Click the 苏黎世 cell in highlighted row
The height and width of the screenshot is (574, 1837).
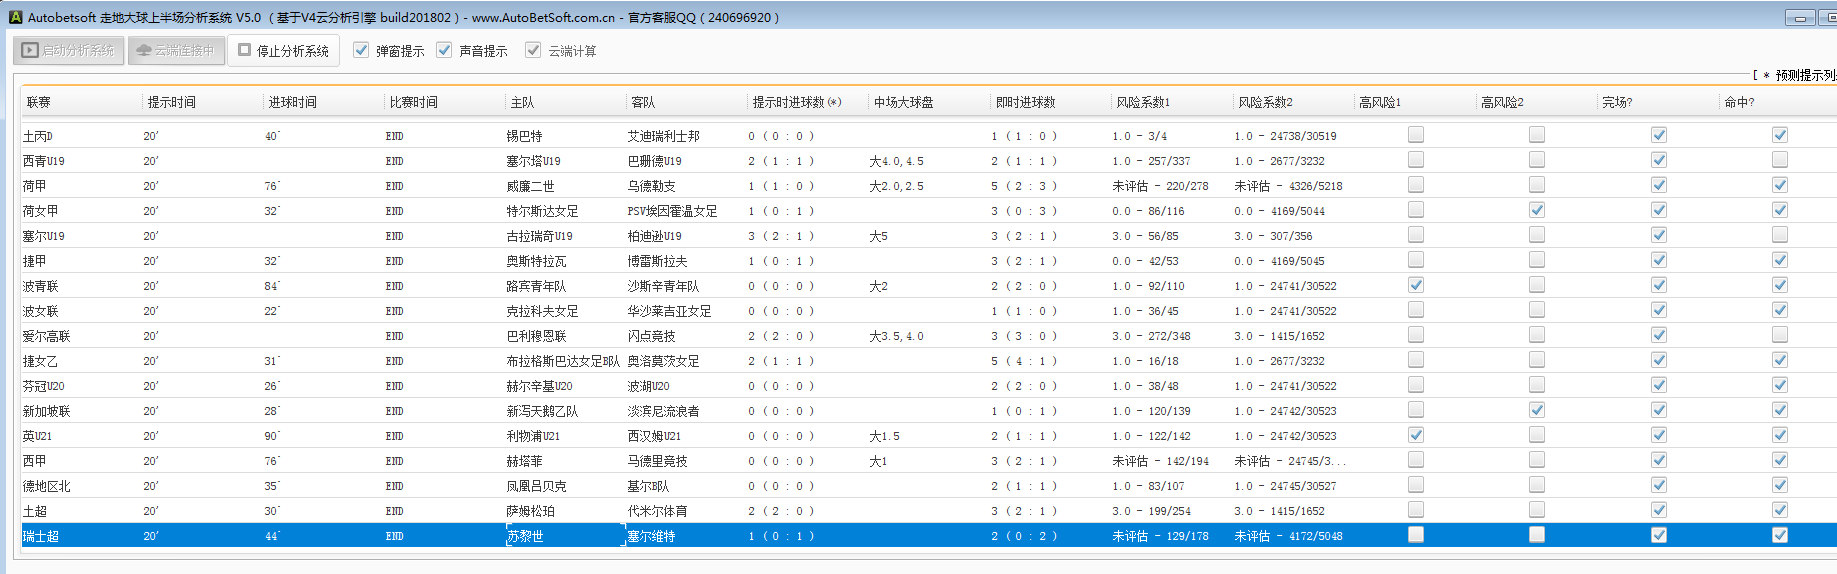coord(525,536)
